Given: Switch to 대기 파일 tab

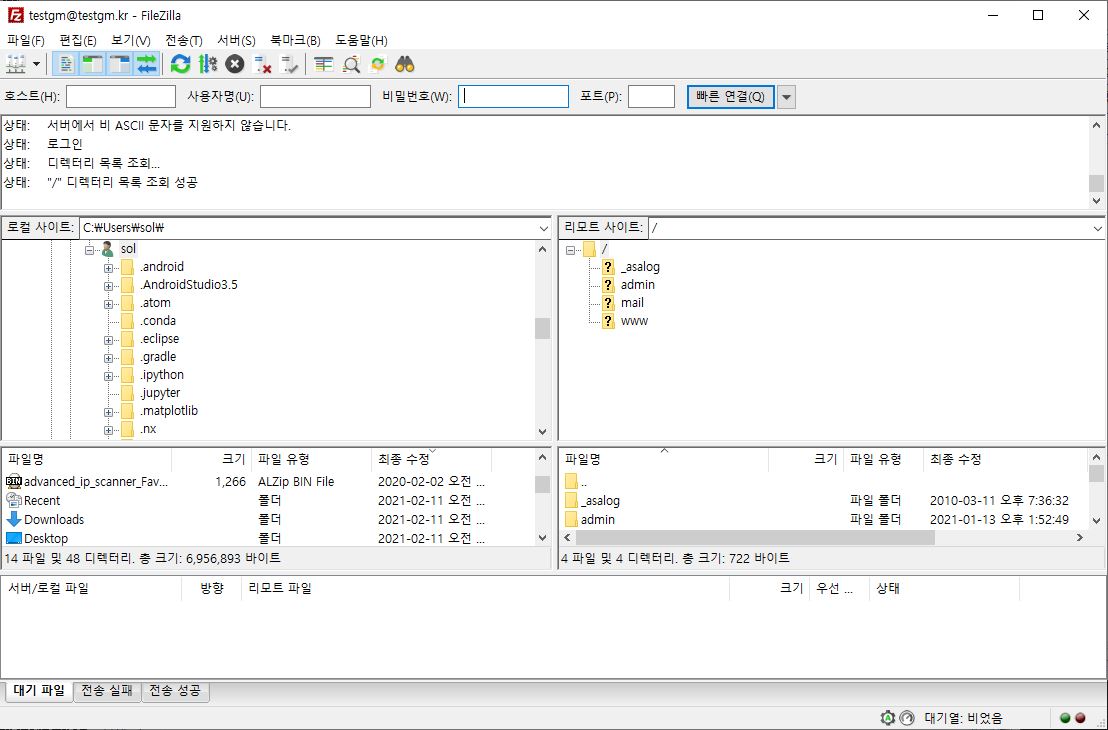Looking at the screenshot, I should (x=39, y=690).
